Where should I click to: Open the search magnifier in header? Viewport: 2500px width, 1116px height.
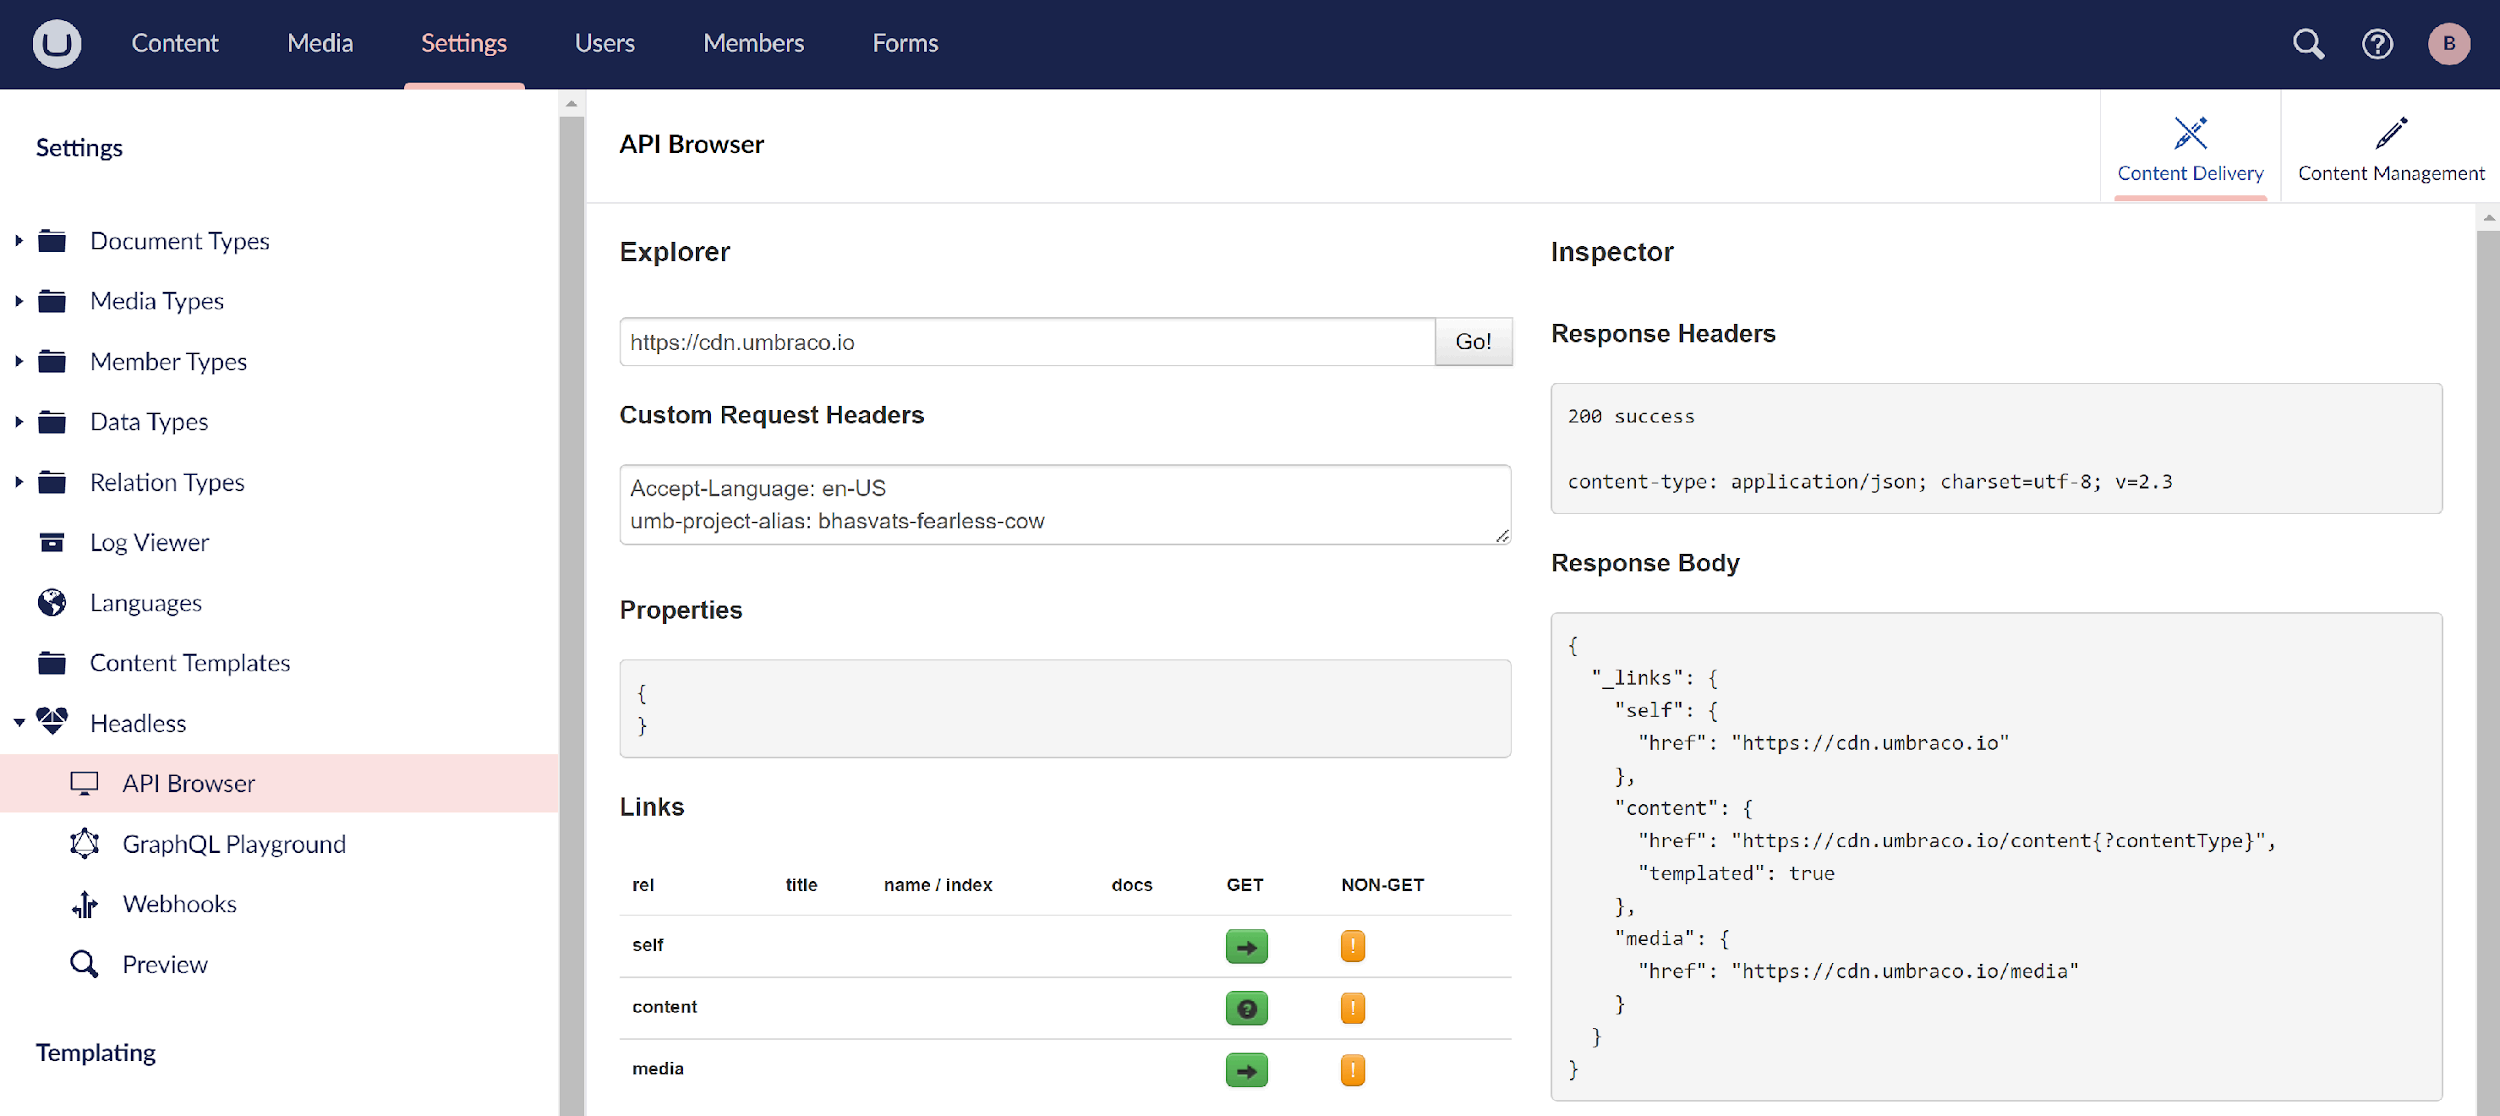pyautogui.click(x=2308, y=43)
